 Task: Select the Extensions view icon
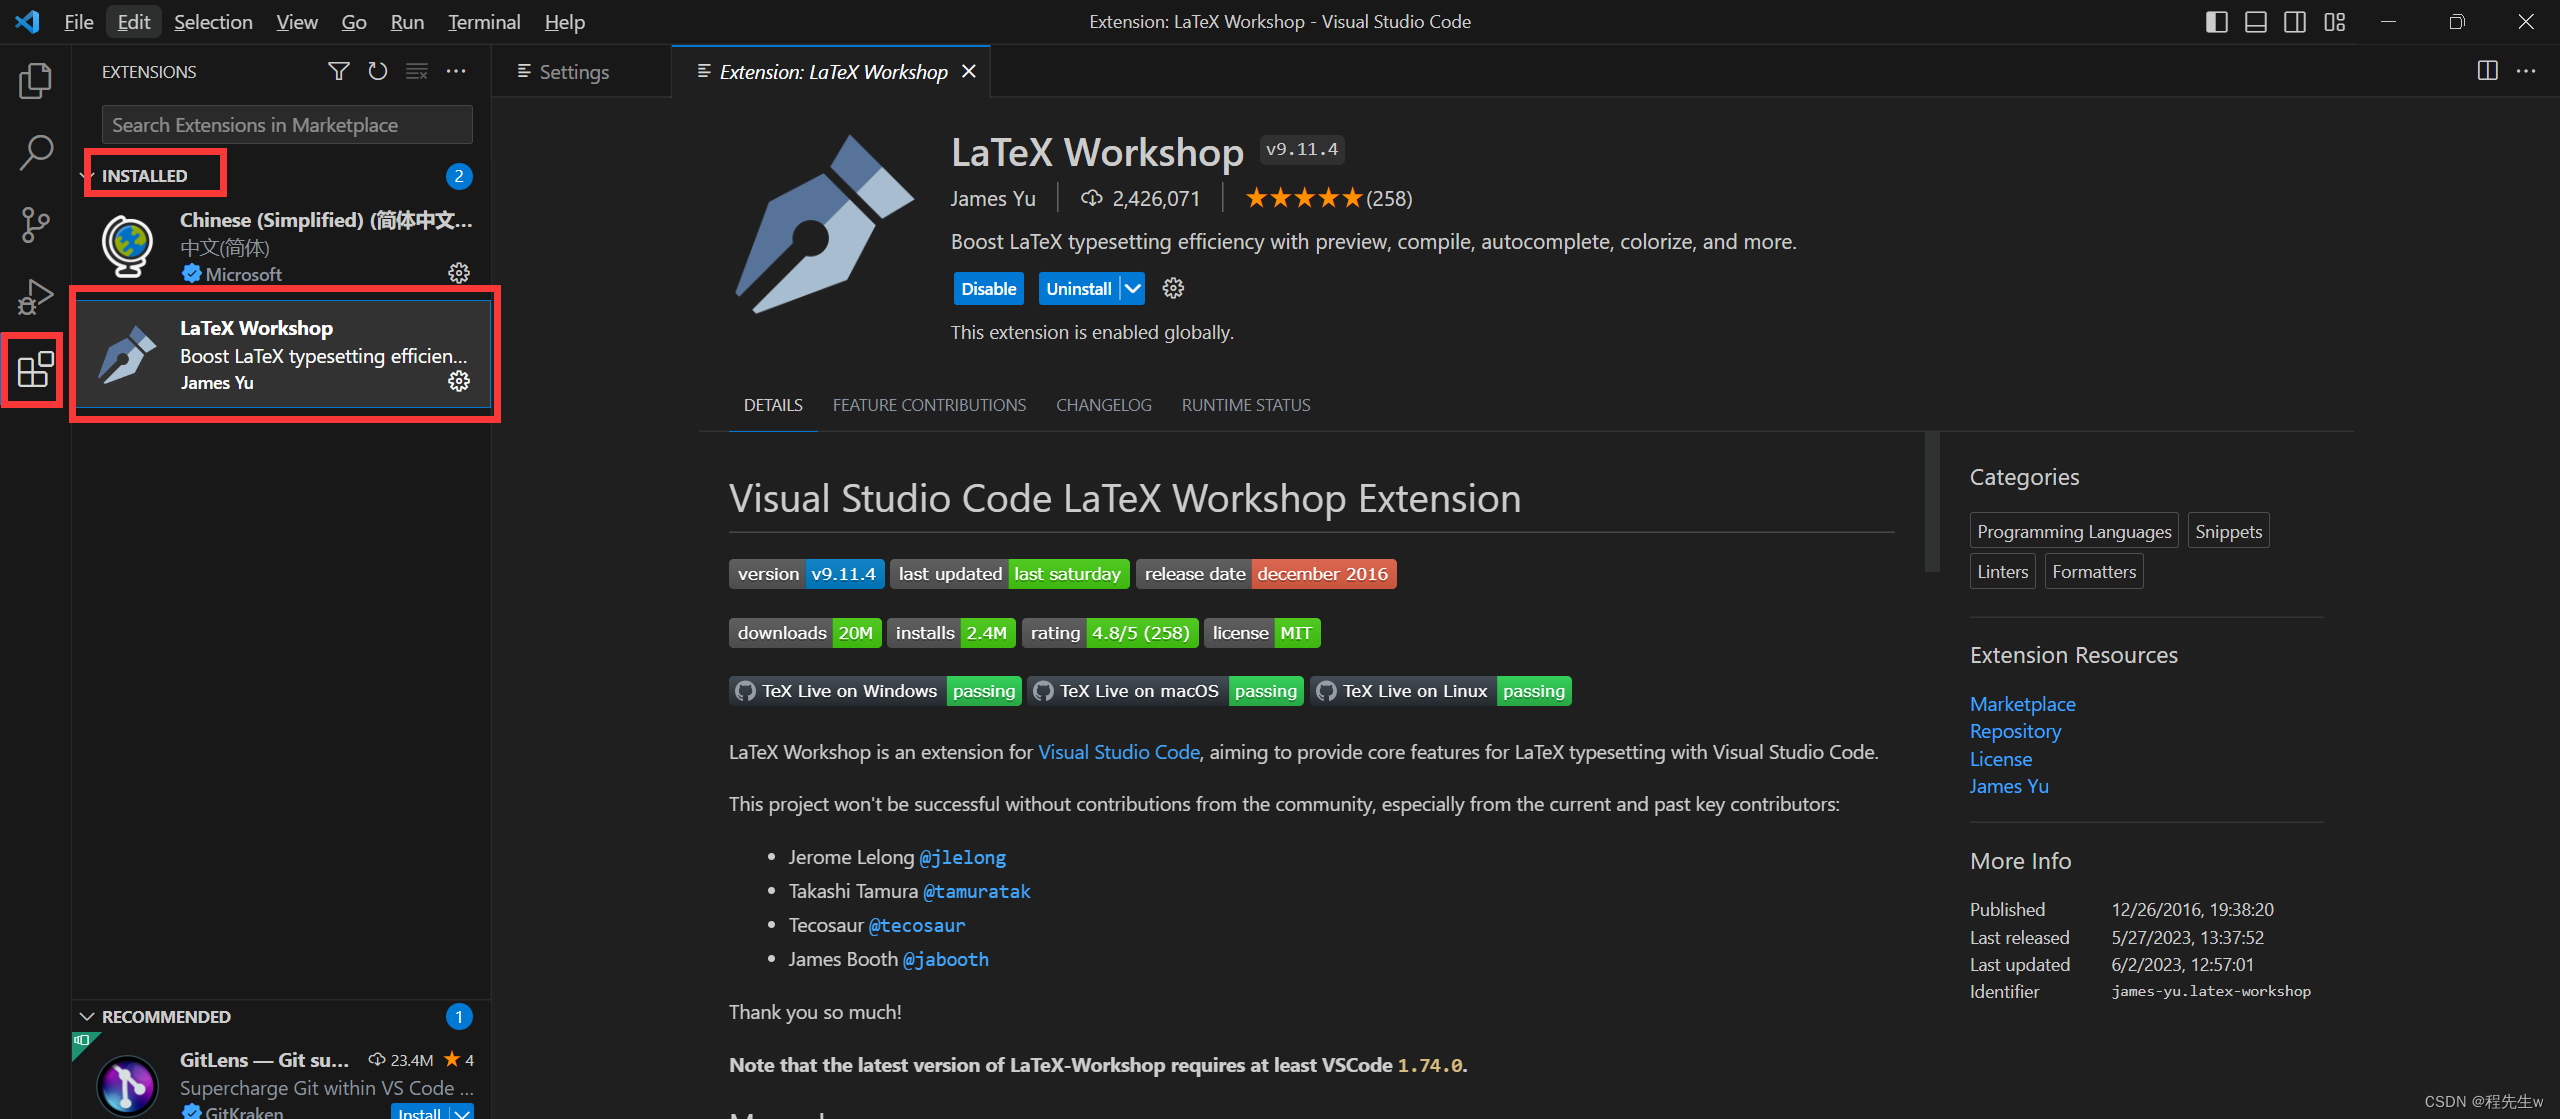tap(33, 370)
